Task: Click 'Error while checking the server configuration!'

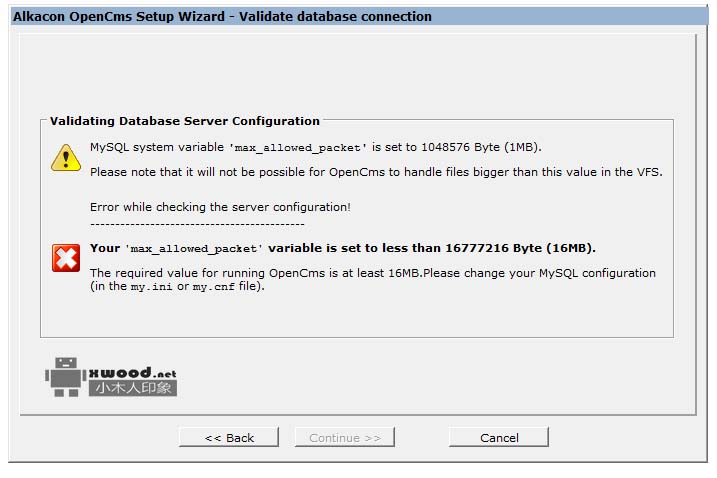Action: 220,207
